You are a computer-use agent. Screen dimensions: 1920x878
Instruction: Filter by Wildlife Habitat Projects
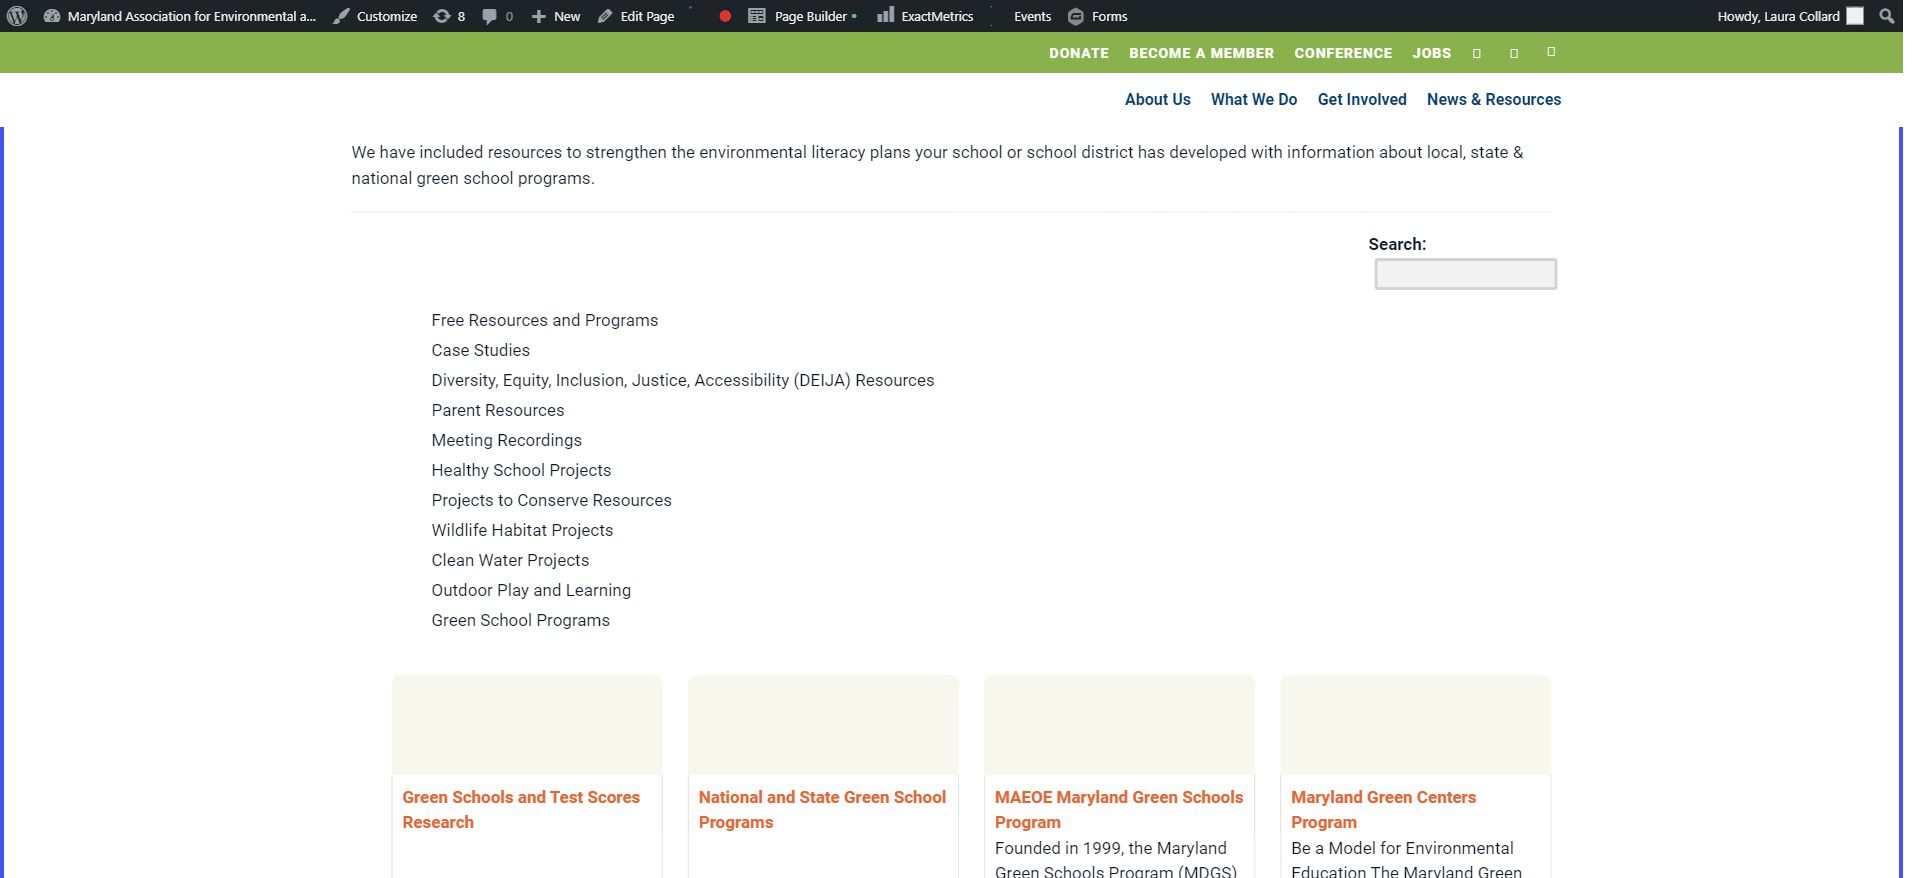tap(522, 530)
